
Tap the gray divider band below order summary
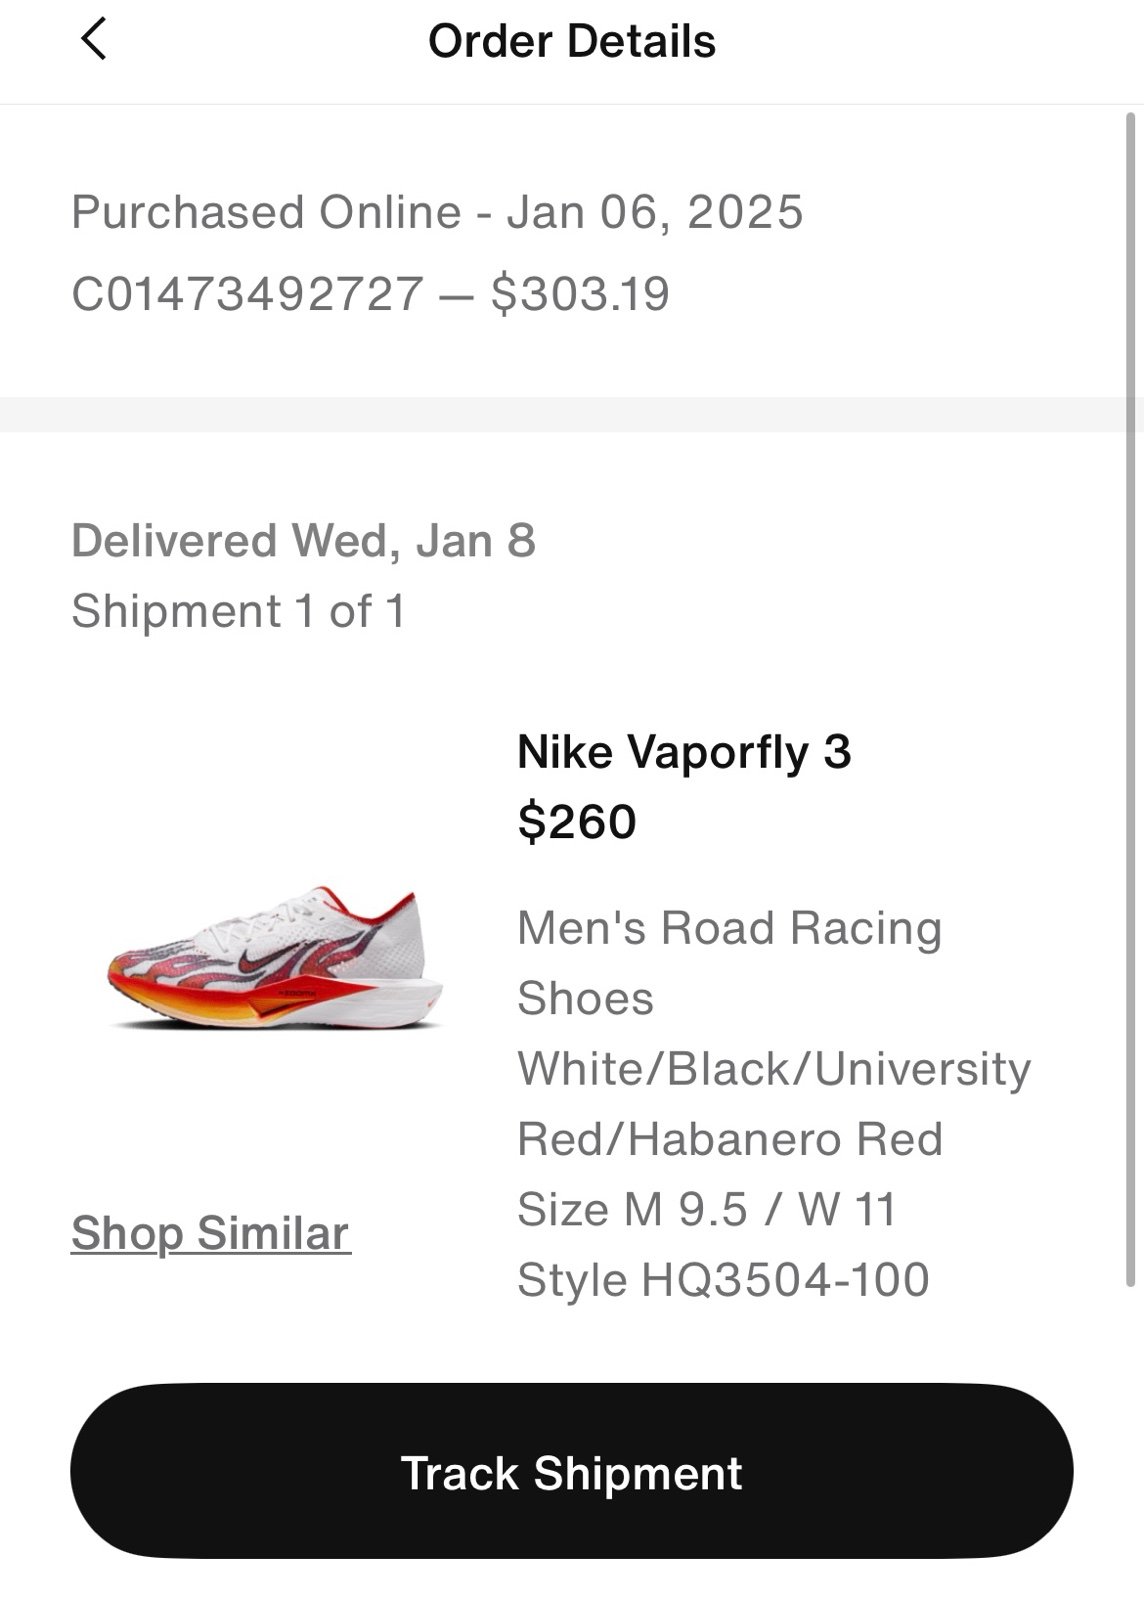click(572, 415)
